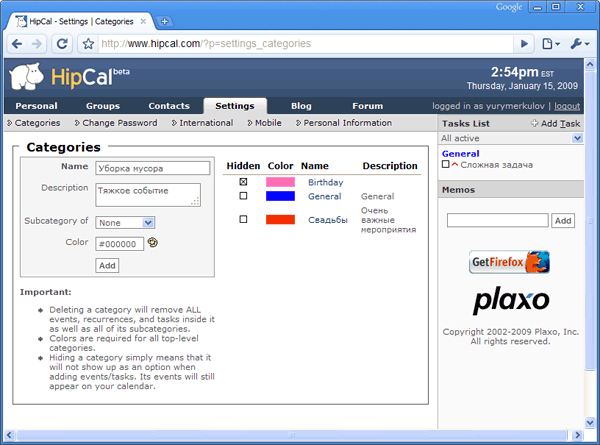Open the page control menu icon
Image resolution: width=600 pixels, height=445 pixels.
[551, 44]
